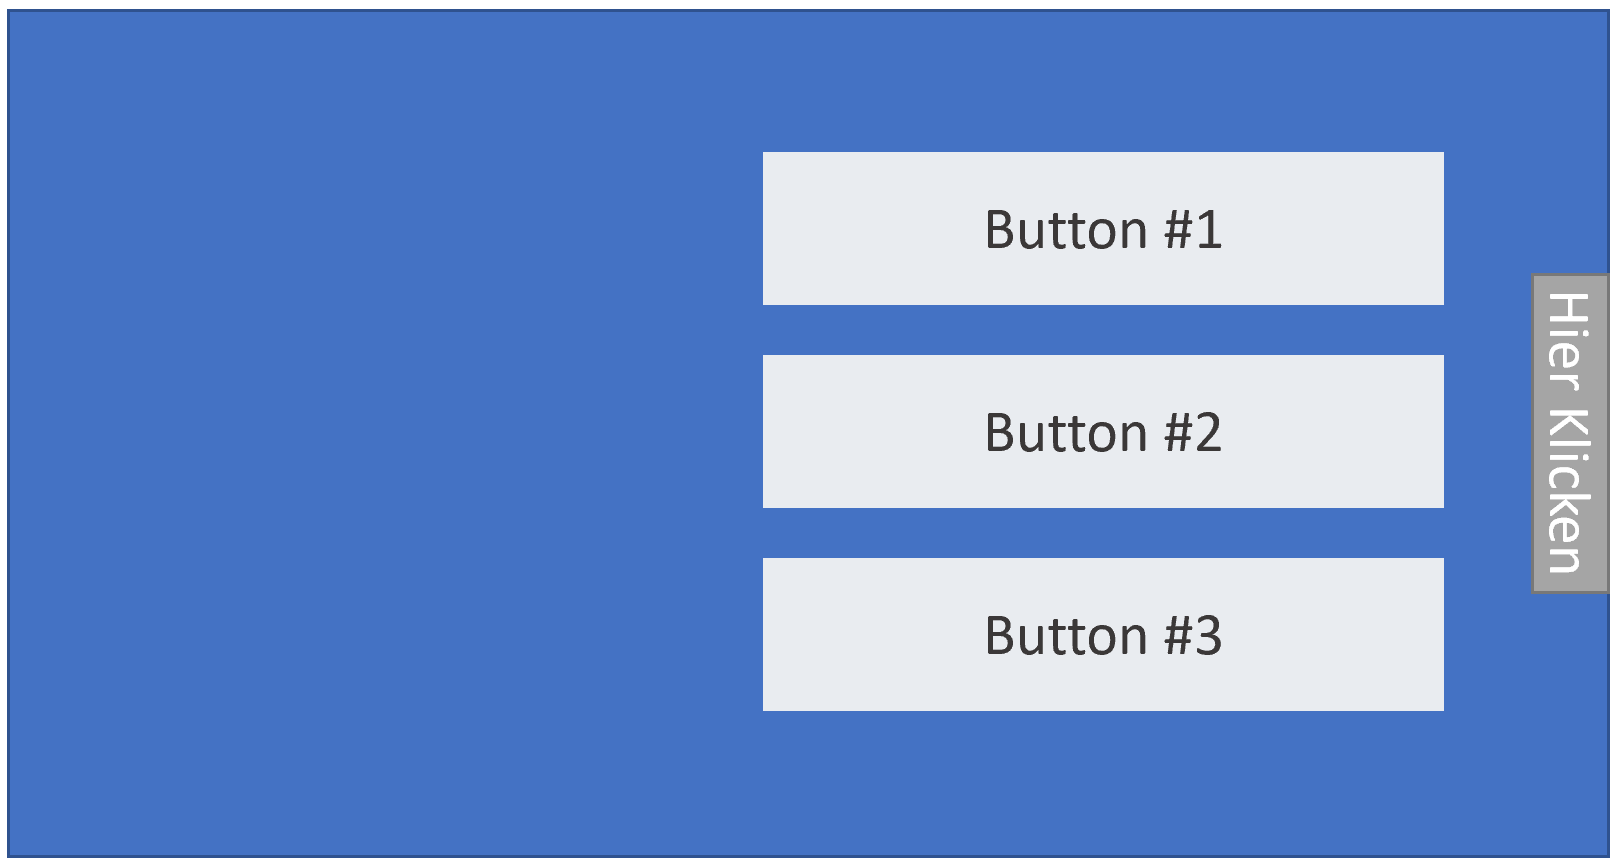Click the word 'Hier' on side tab
This screenshot has height=868, width=1624.
click(x=1568, y=341)
